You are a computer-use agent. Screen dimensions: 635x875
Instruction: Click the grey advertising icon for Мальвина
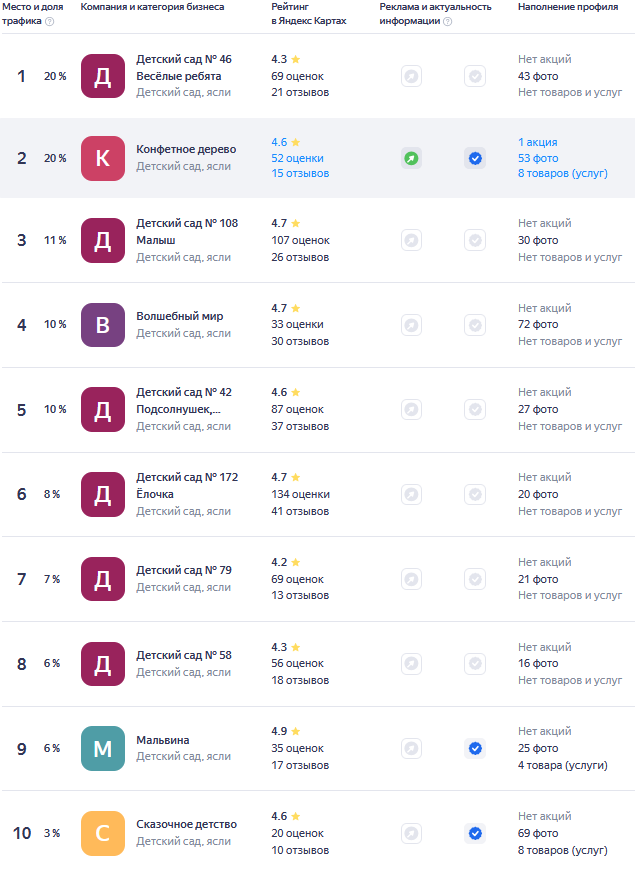[411, 748]
